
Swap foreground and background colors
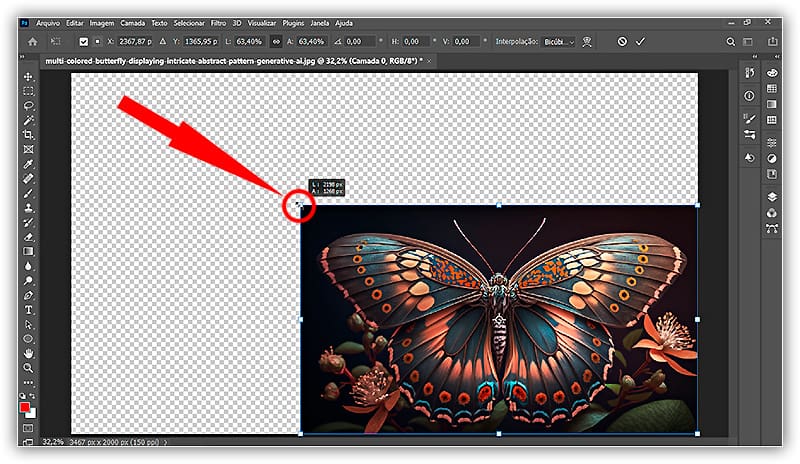point(33,396)
